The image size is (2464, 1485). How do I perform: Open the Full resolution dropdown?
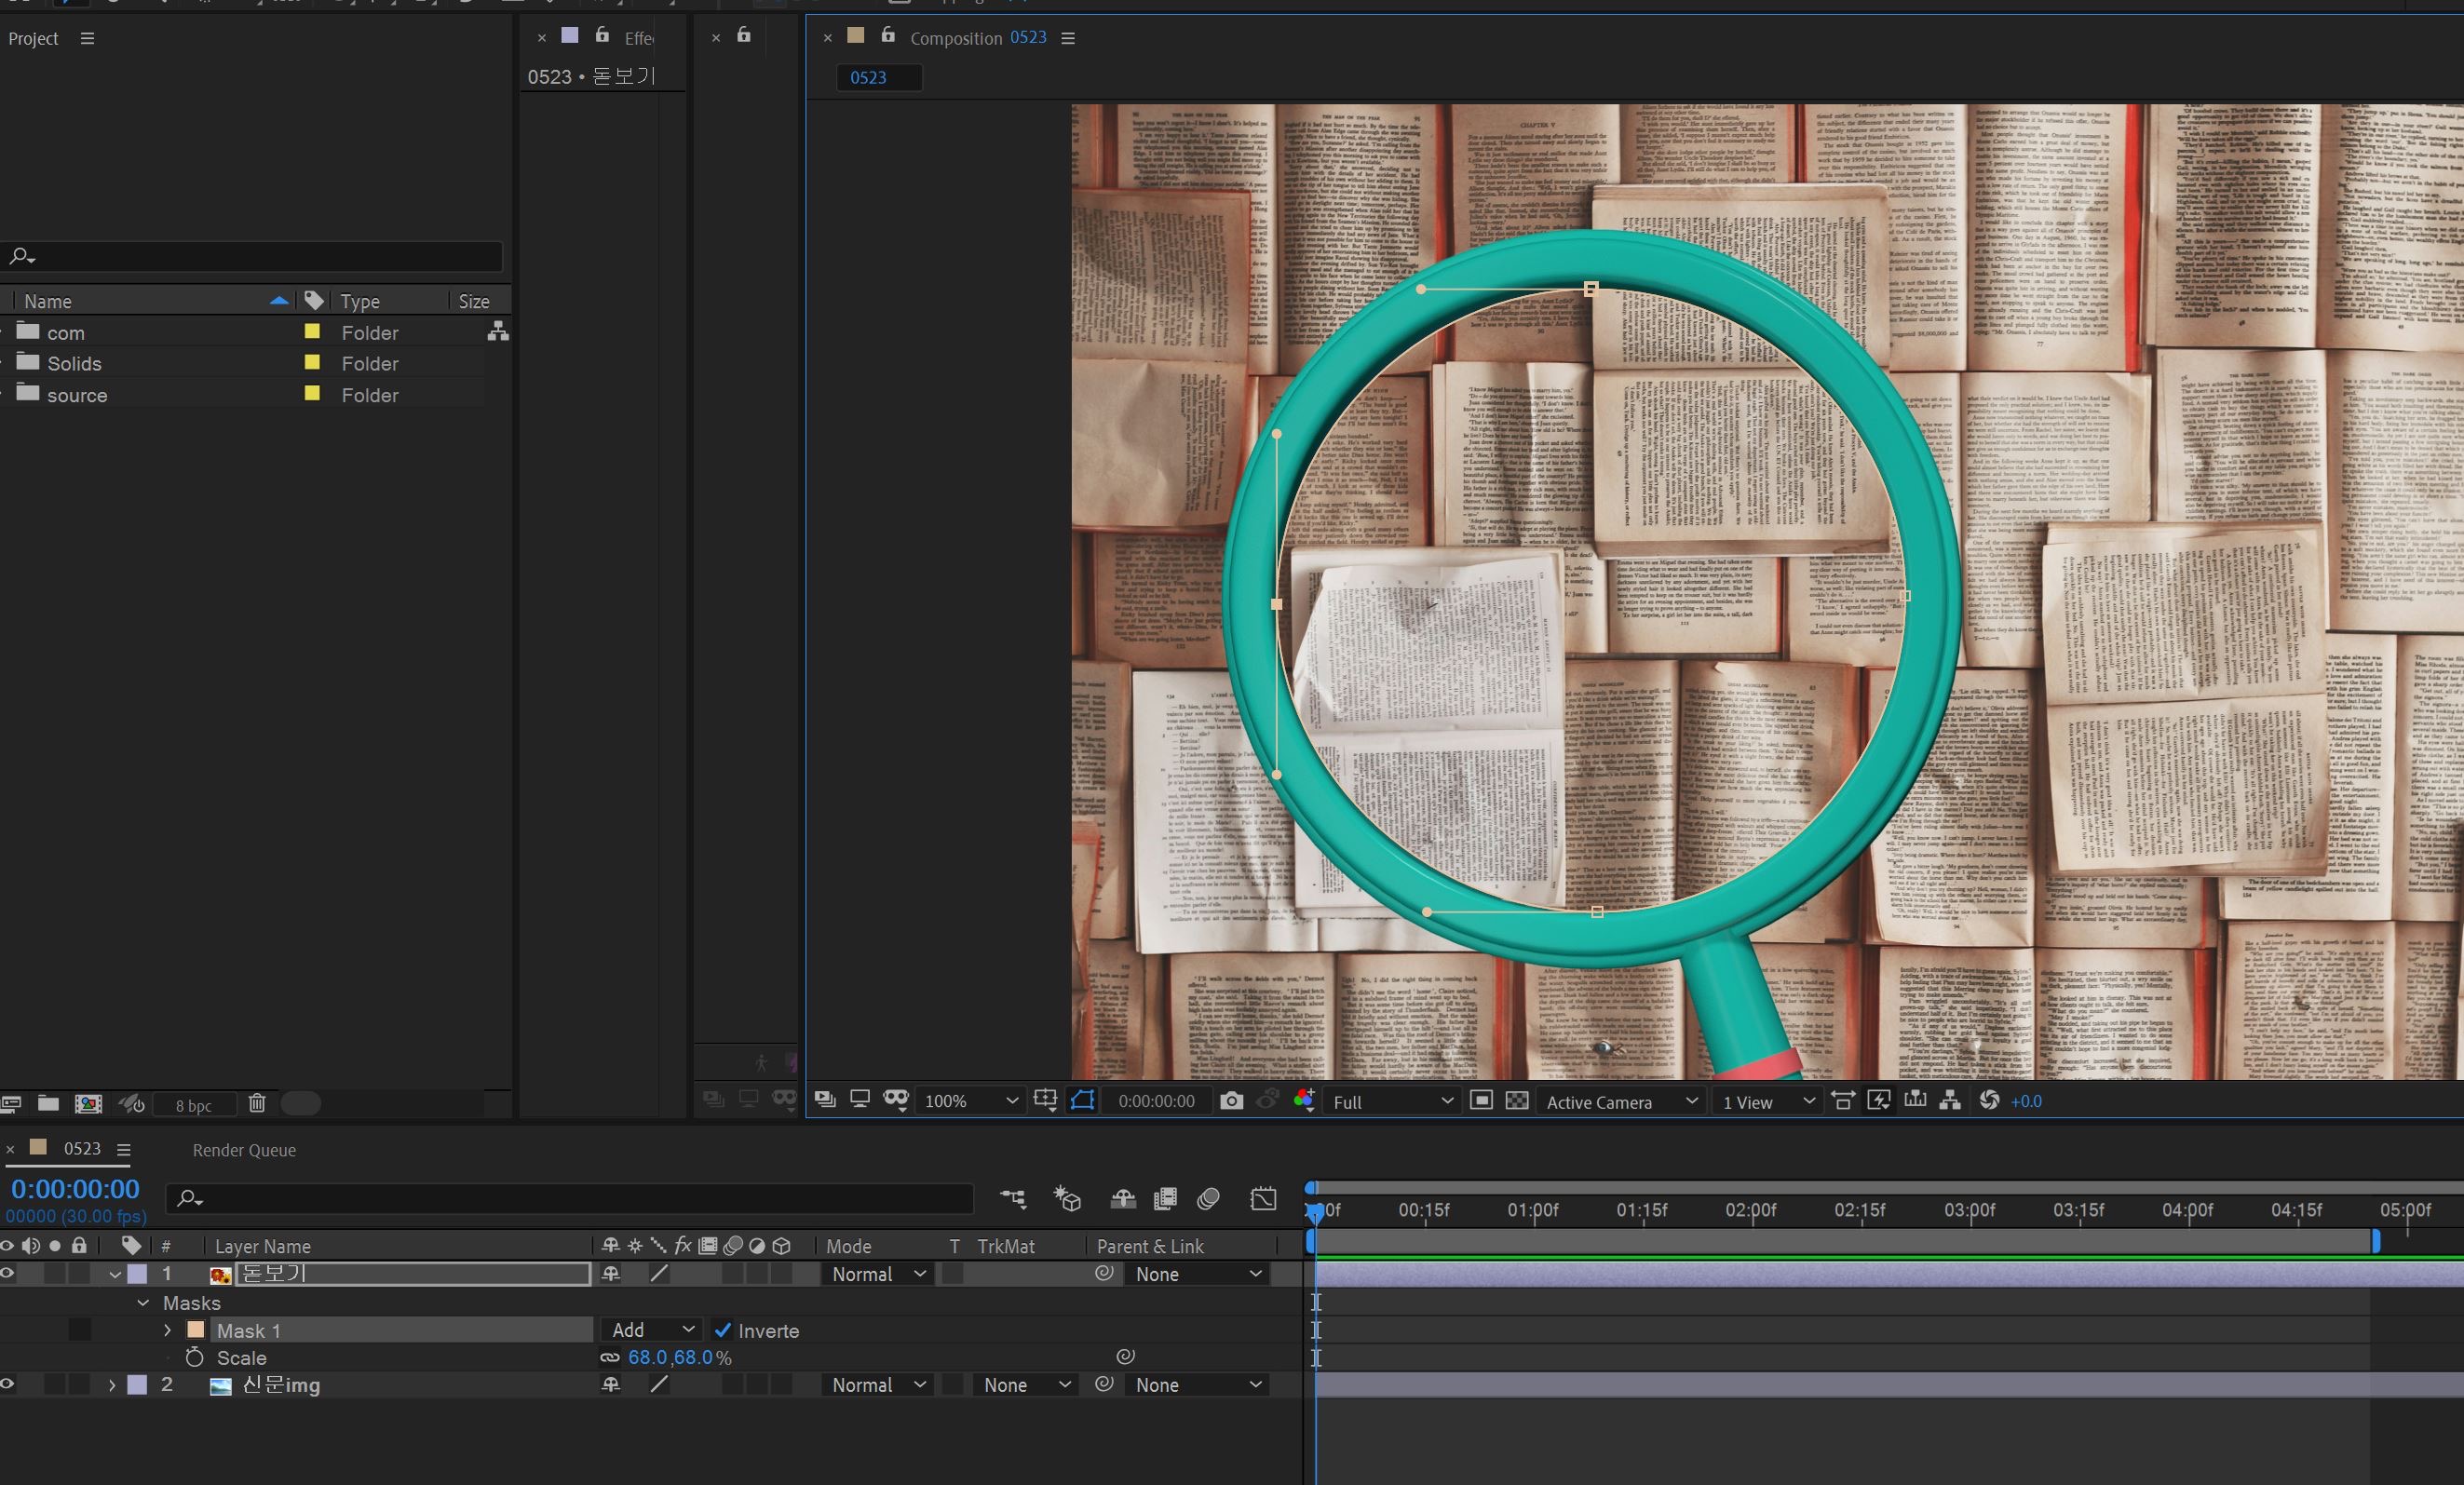1391,1101
